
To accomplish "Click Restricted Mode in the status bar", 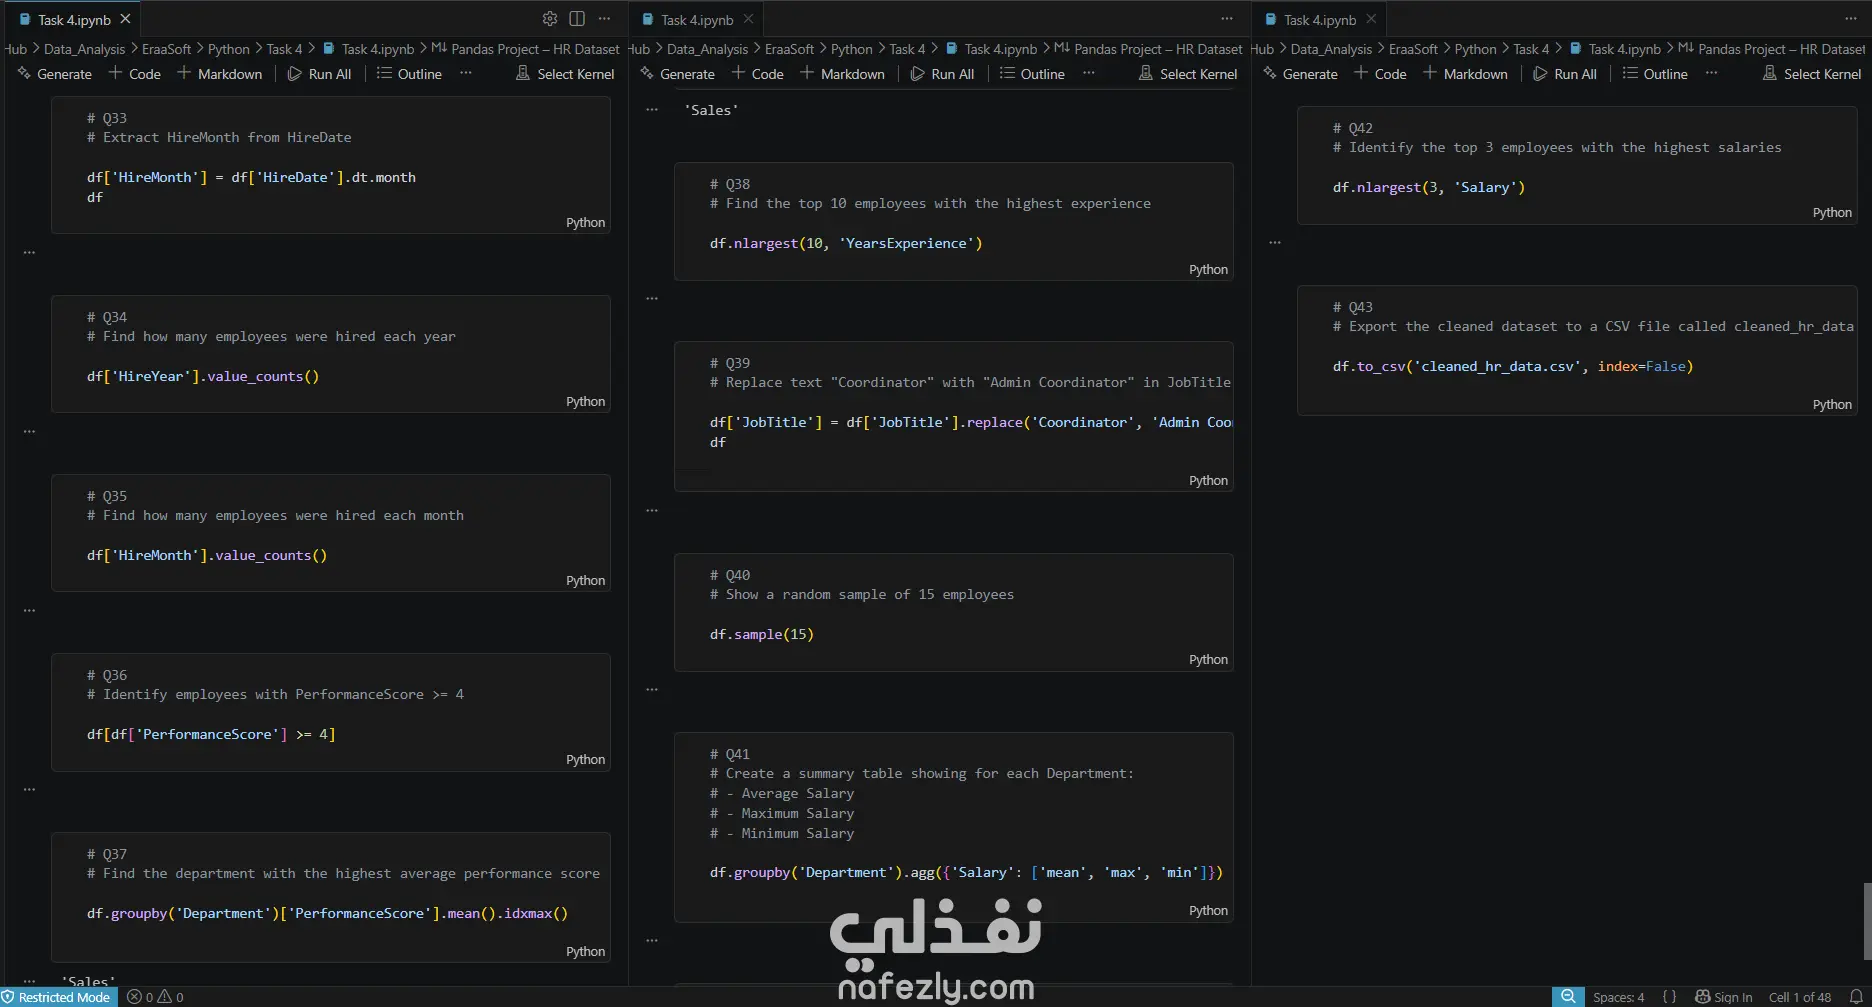I will pos(57,997).
